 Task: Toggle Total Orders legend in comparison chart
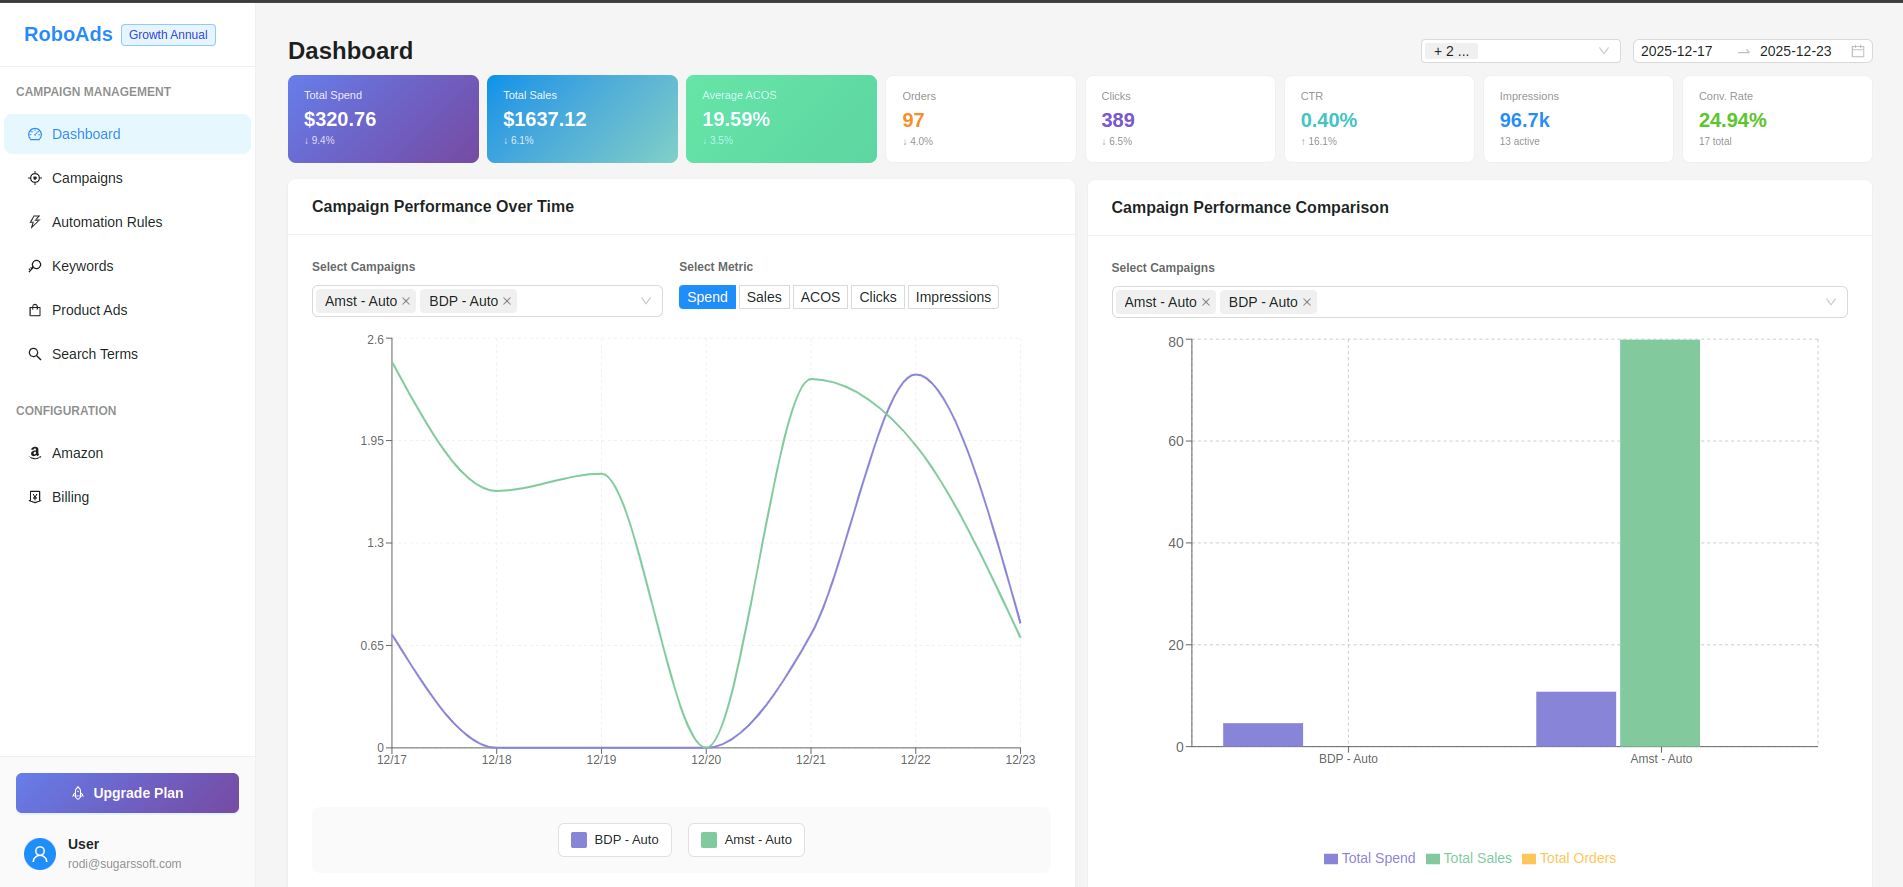pos(1569,858)
